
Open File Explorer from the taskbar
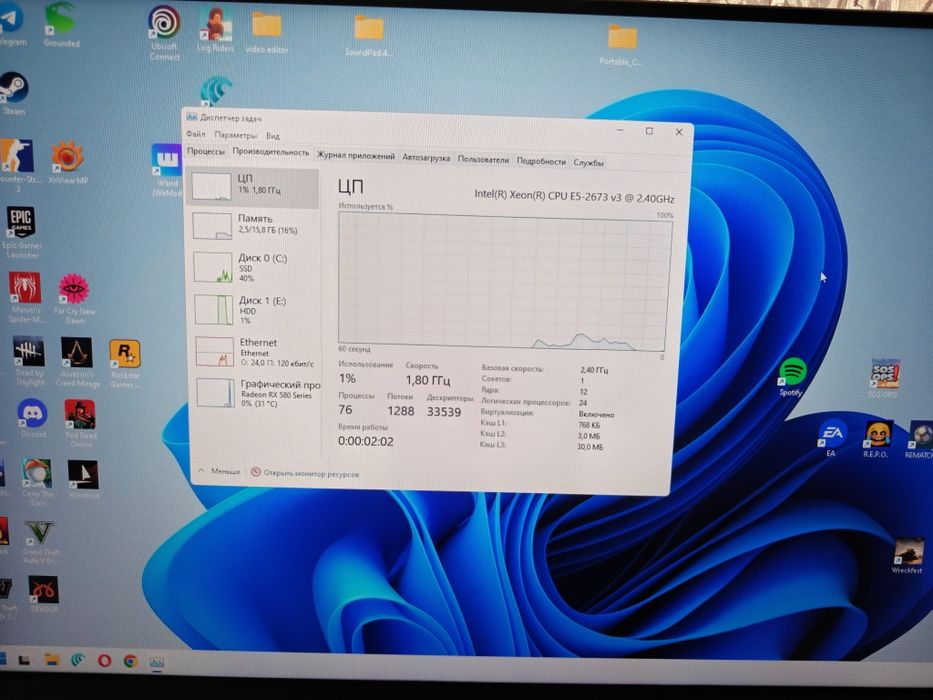[52, 659]
